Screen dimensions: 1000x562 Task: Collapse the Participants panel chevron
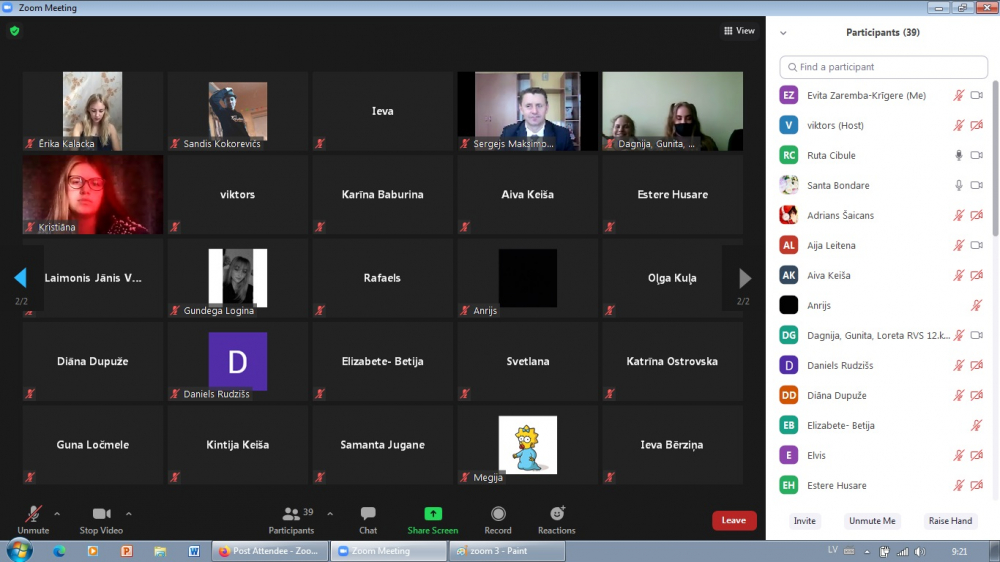(x=783, y=33)
